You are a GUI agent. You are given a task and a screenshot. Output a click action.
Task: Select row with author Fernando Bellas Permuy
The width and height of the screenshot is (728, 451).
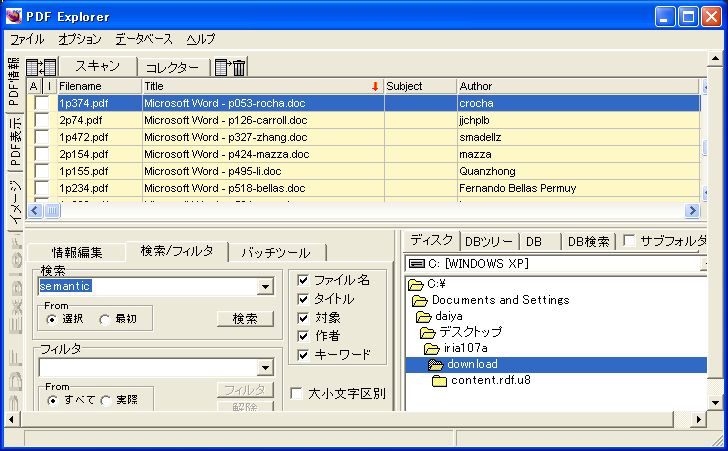pos(518,189)
